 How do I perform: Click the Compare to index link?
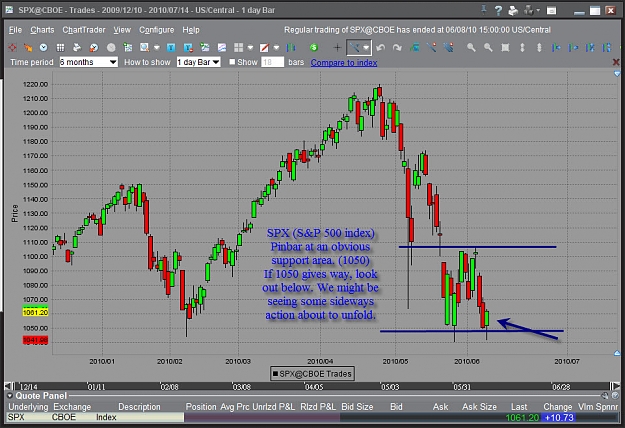tap(344, 63)
